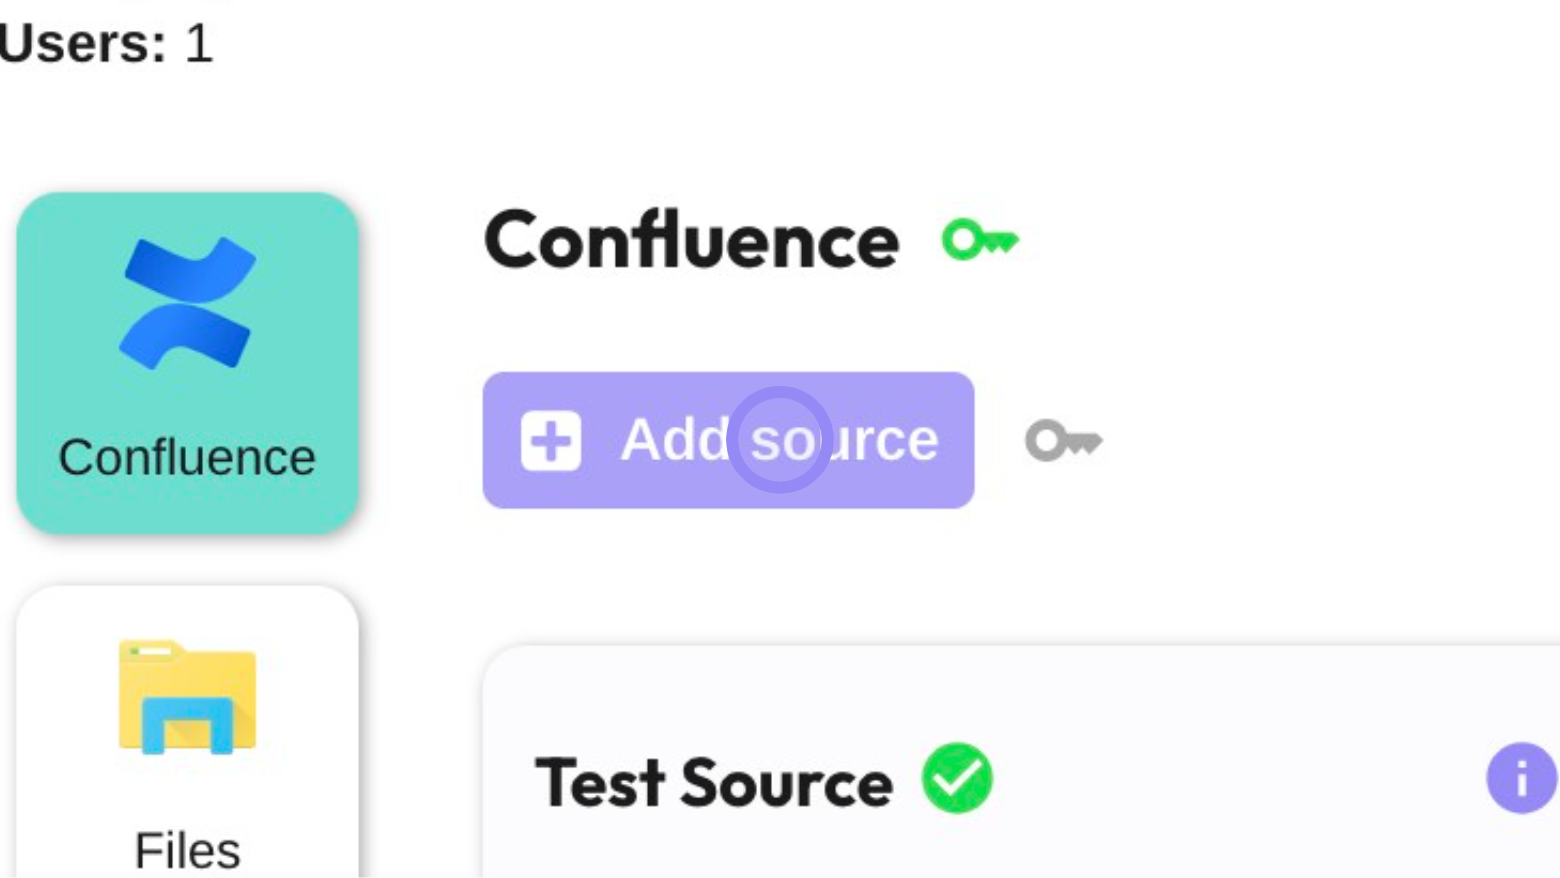
Task: Click the word "Source" in the Test Source title
Action: [x=786, y=782]
